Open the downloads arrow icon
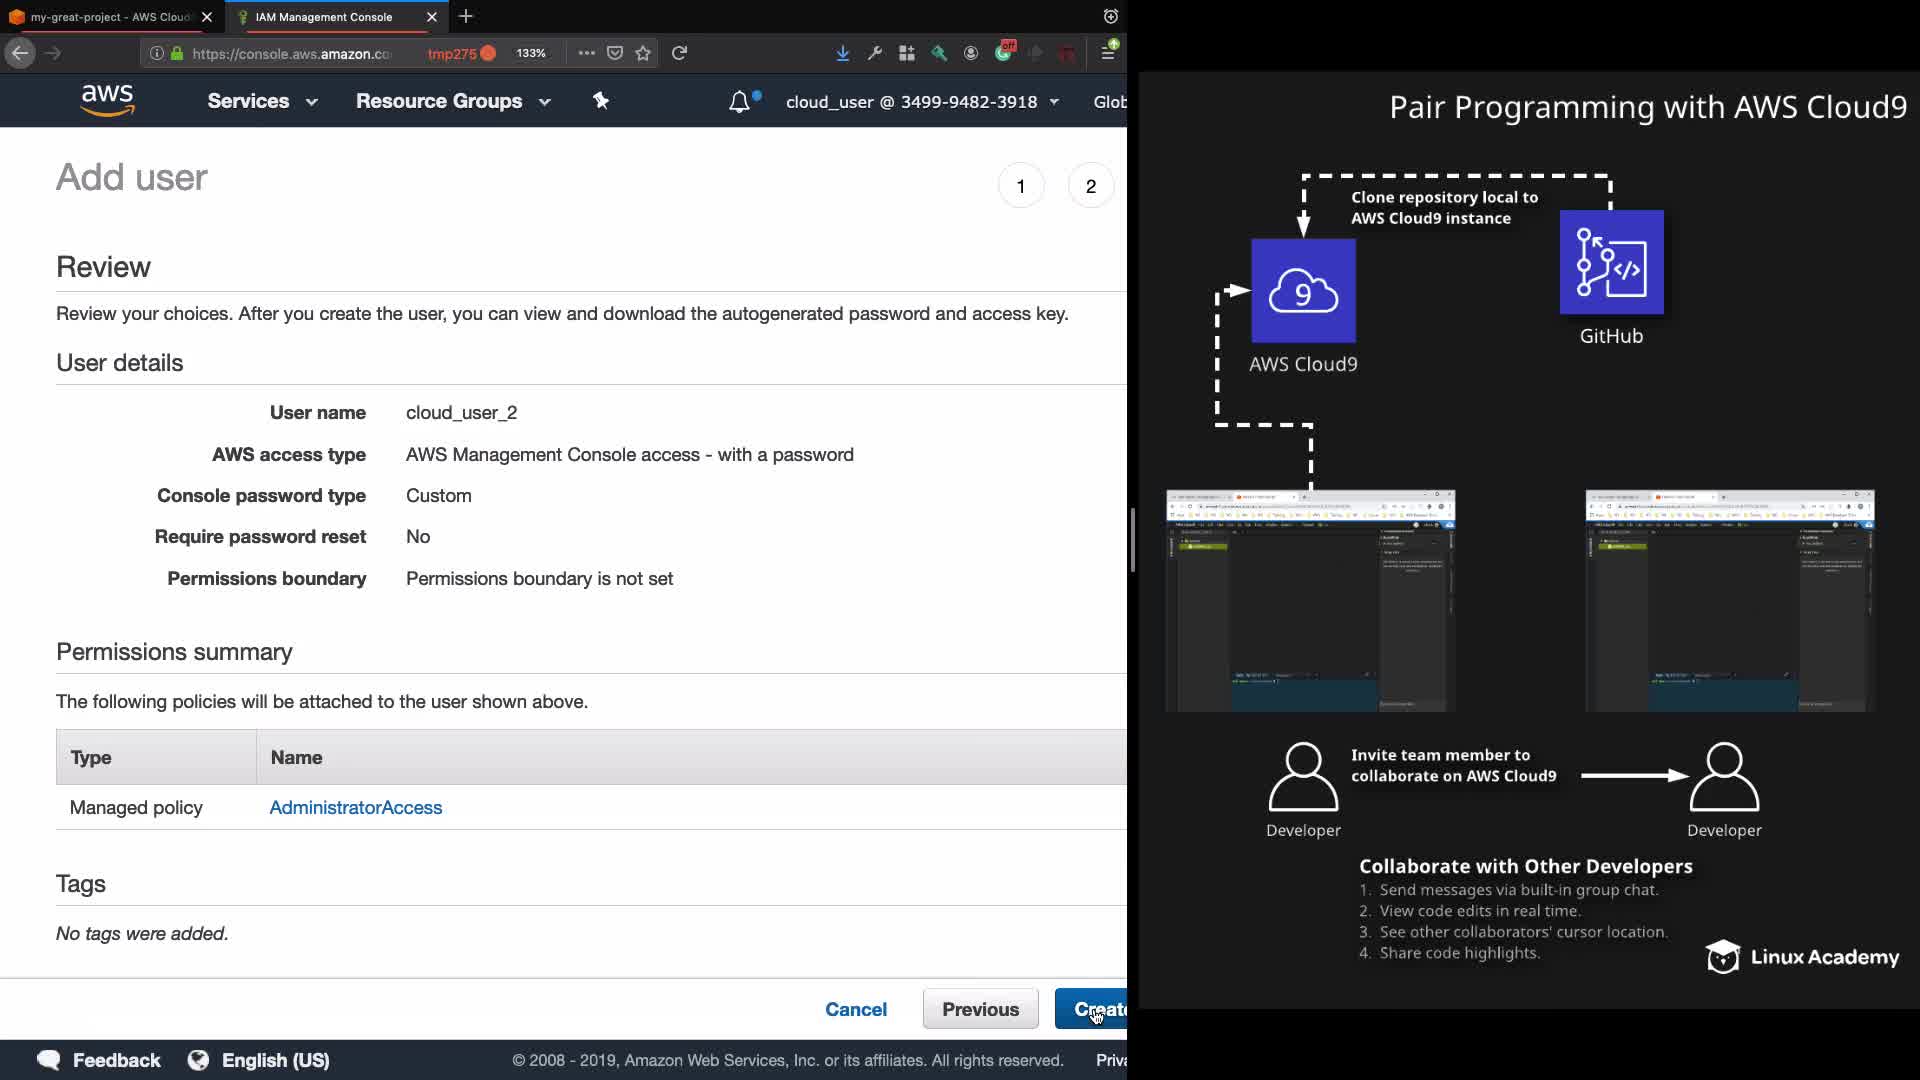 (842, 53)
